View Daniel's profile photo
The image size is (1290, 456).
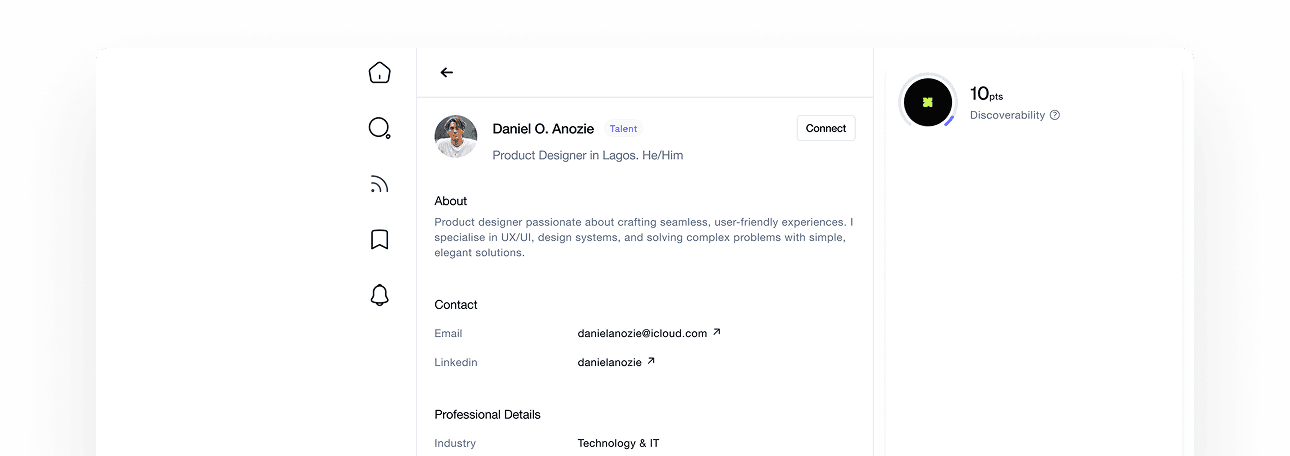[x=456, y=136]
